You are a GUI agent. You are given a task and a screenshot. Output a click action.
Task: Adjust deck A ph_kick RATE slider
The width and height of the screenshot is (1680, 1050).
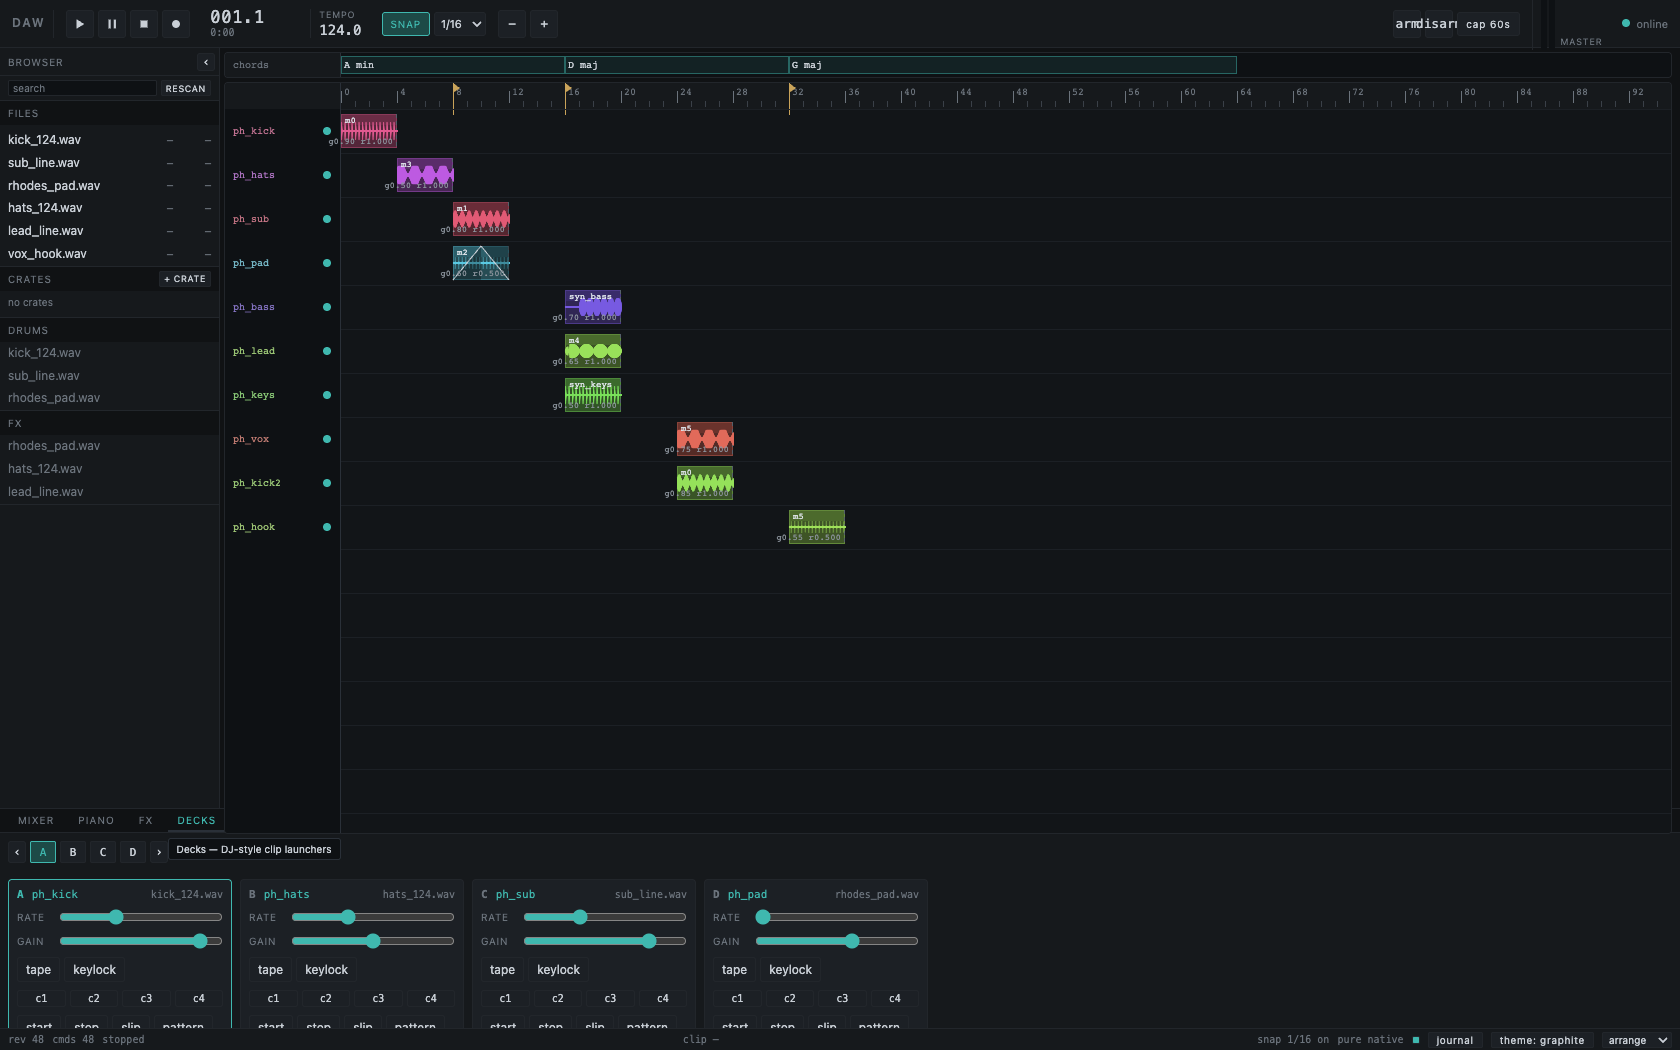pos(141,917)
